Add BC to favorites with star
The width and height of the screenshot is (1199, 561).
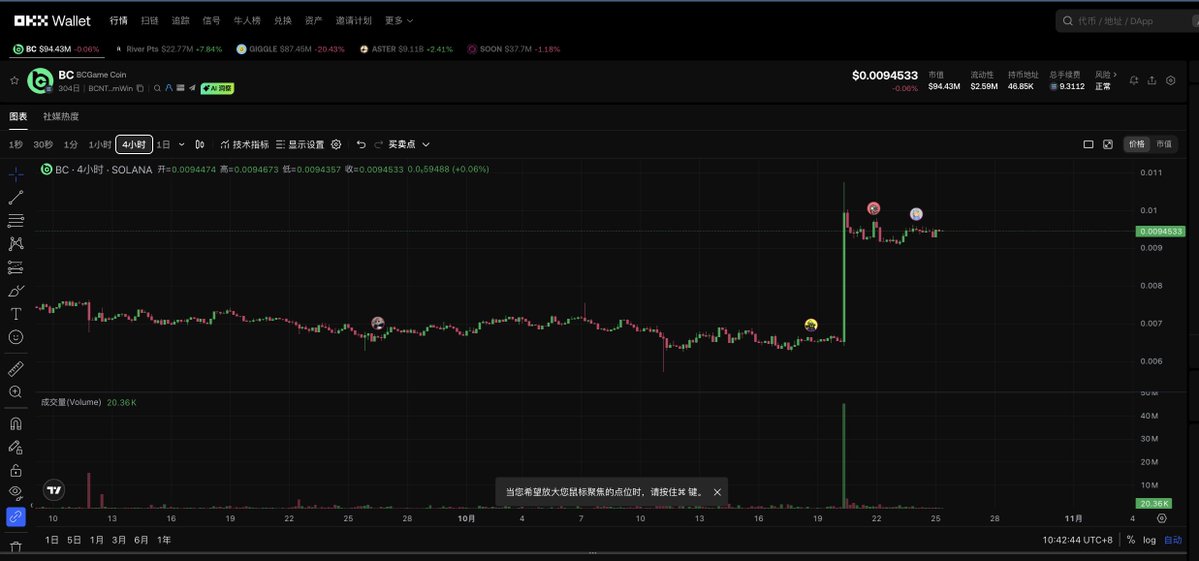click(x=14, y=80)
